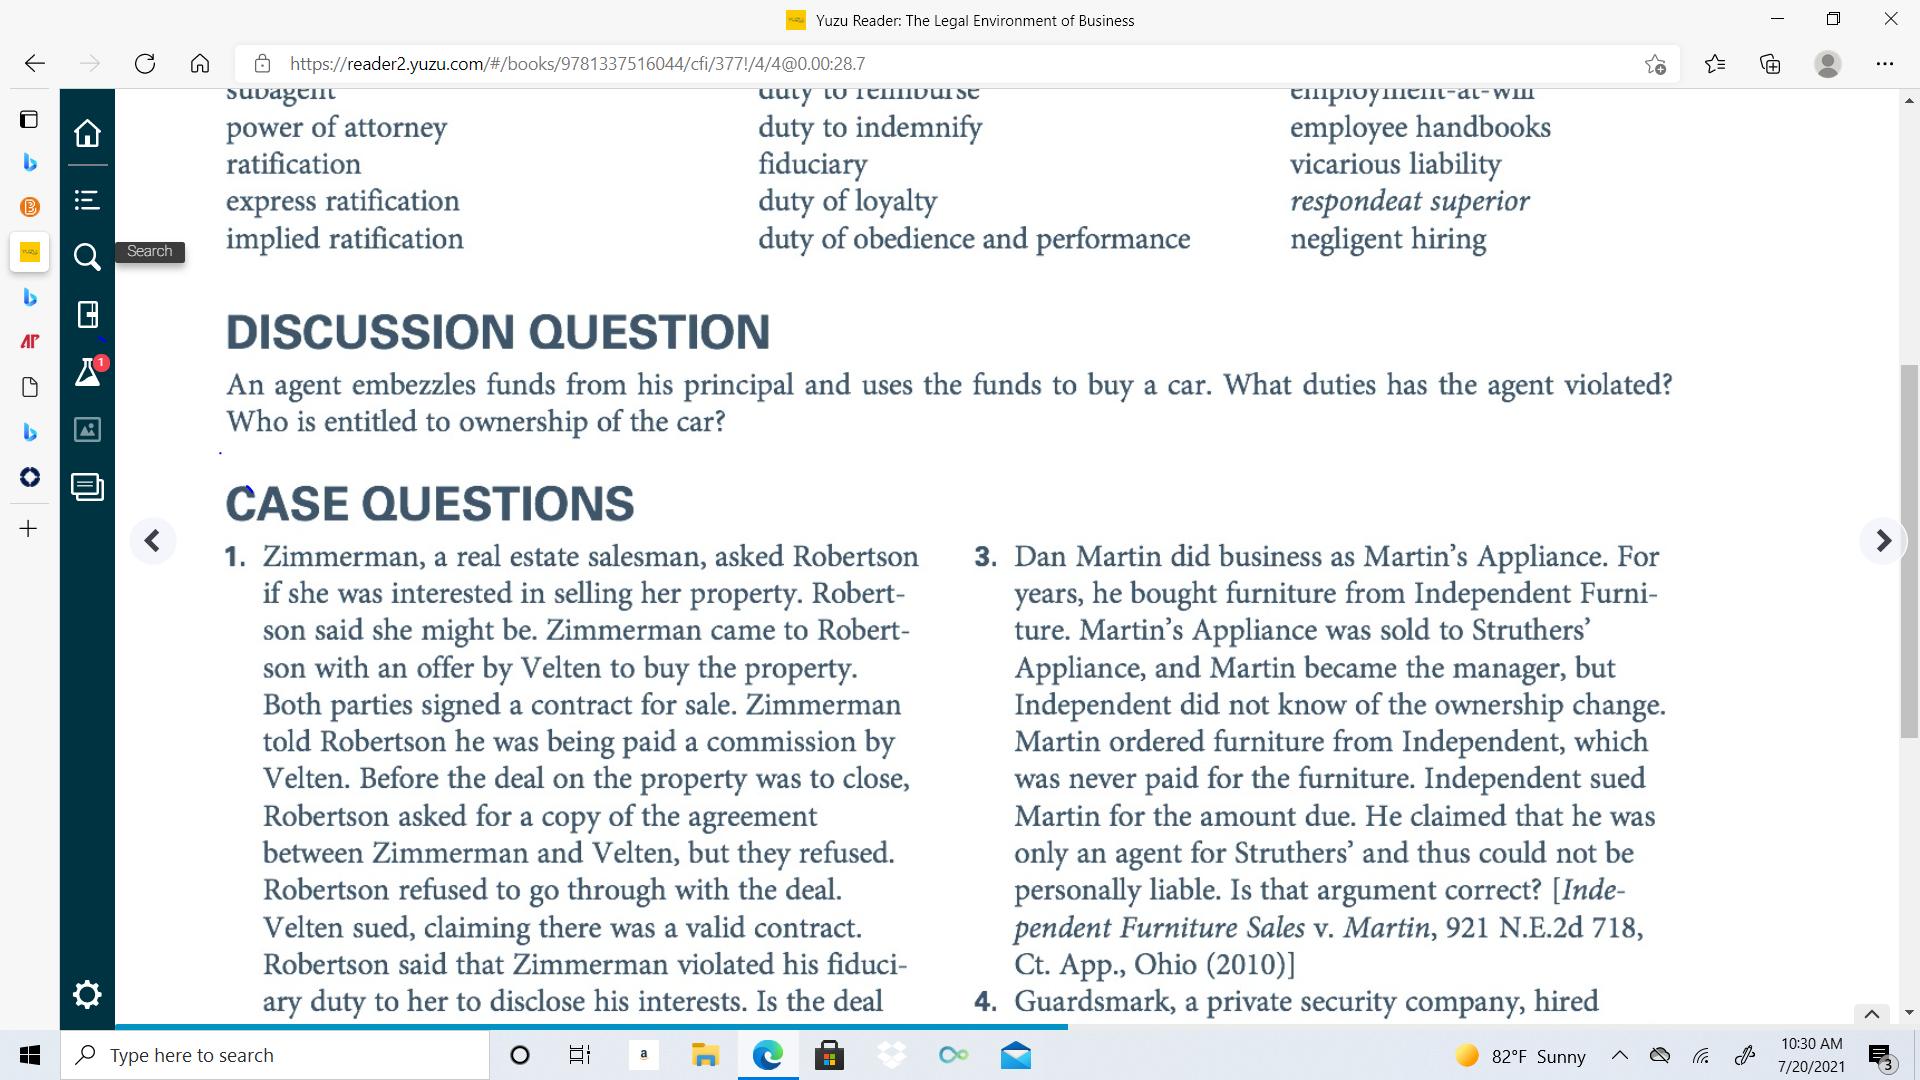Open browser settings and more menu
The width and height of the screenshot is (1920, 1080).
(1884, 64)
